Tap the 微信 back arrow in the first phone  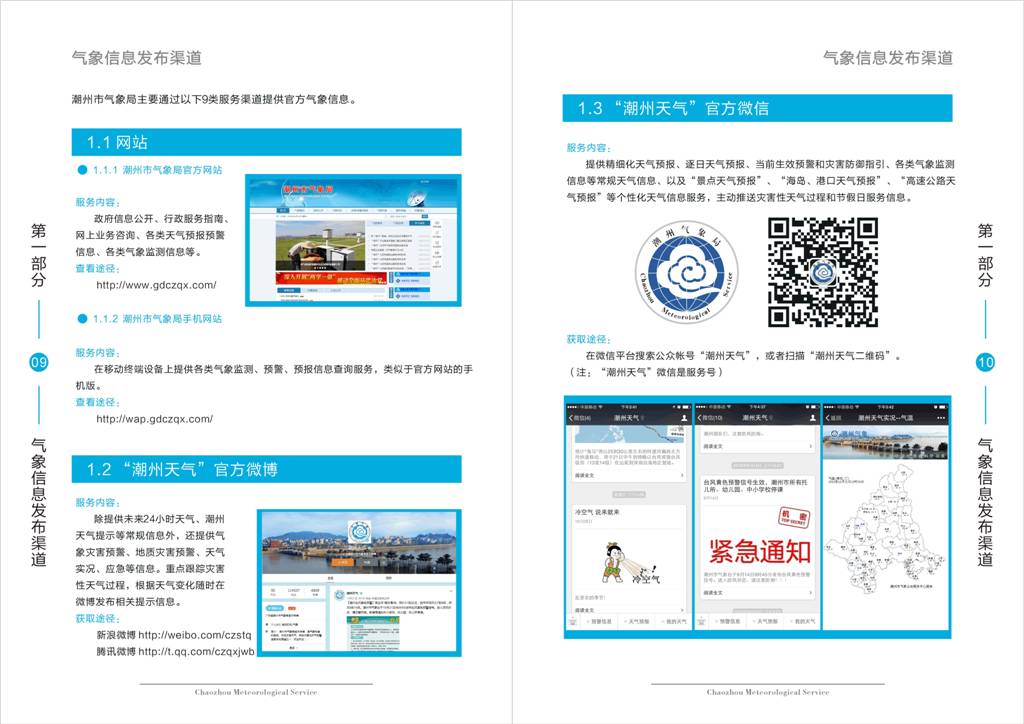(x=574, y=417)
